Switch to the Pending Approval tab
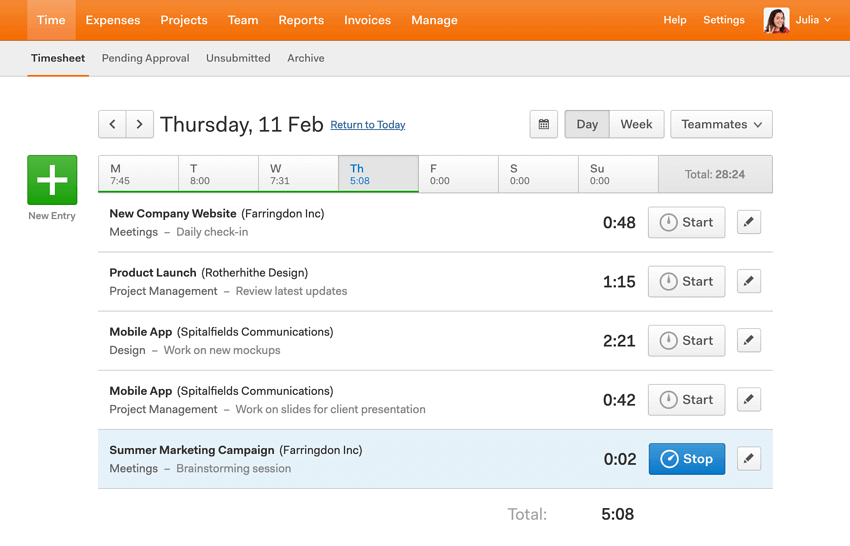 coord(146,58)
